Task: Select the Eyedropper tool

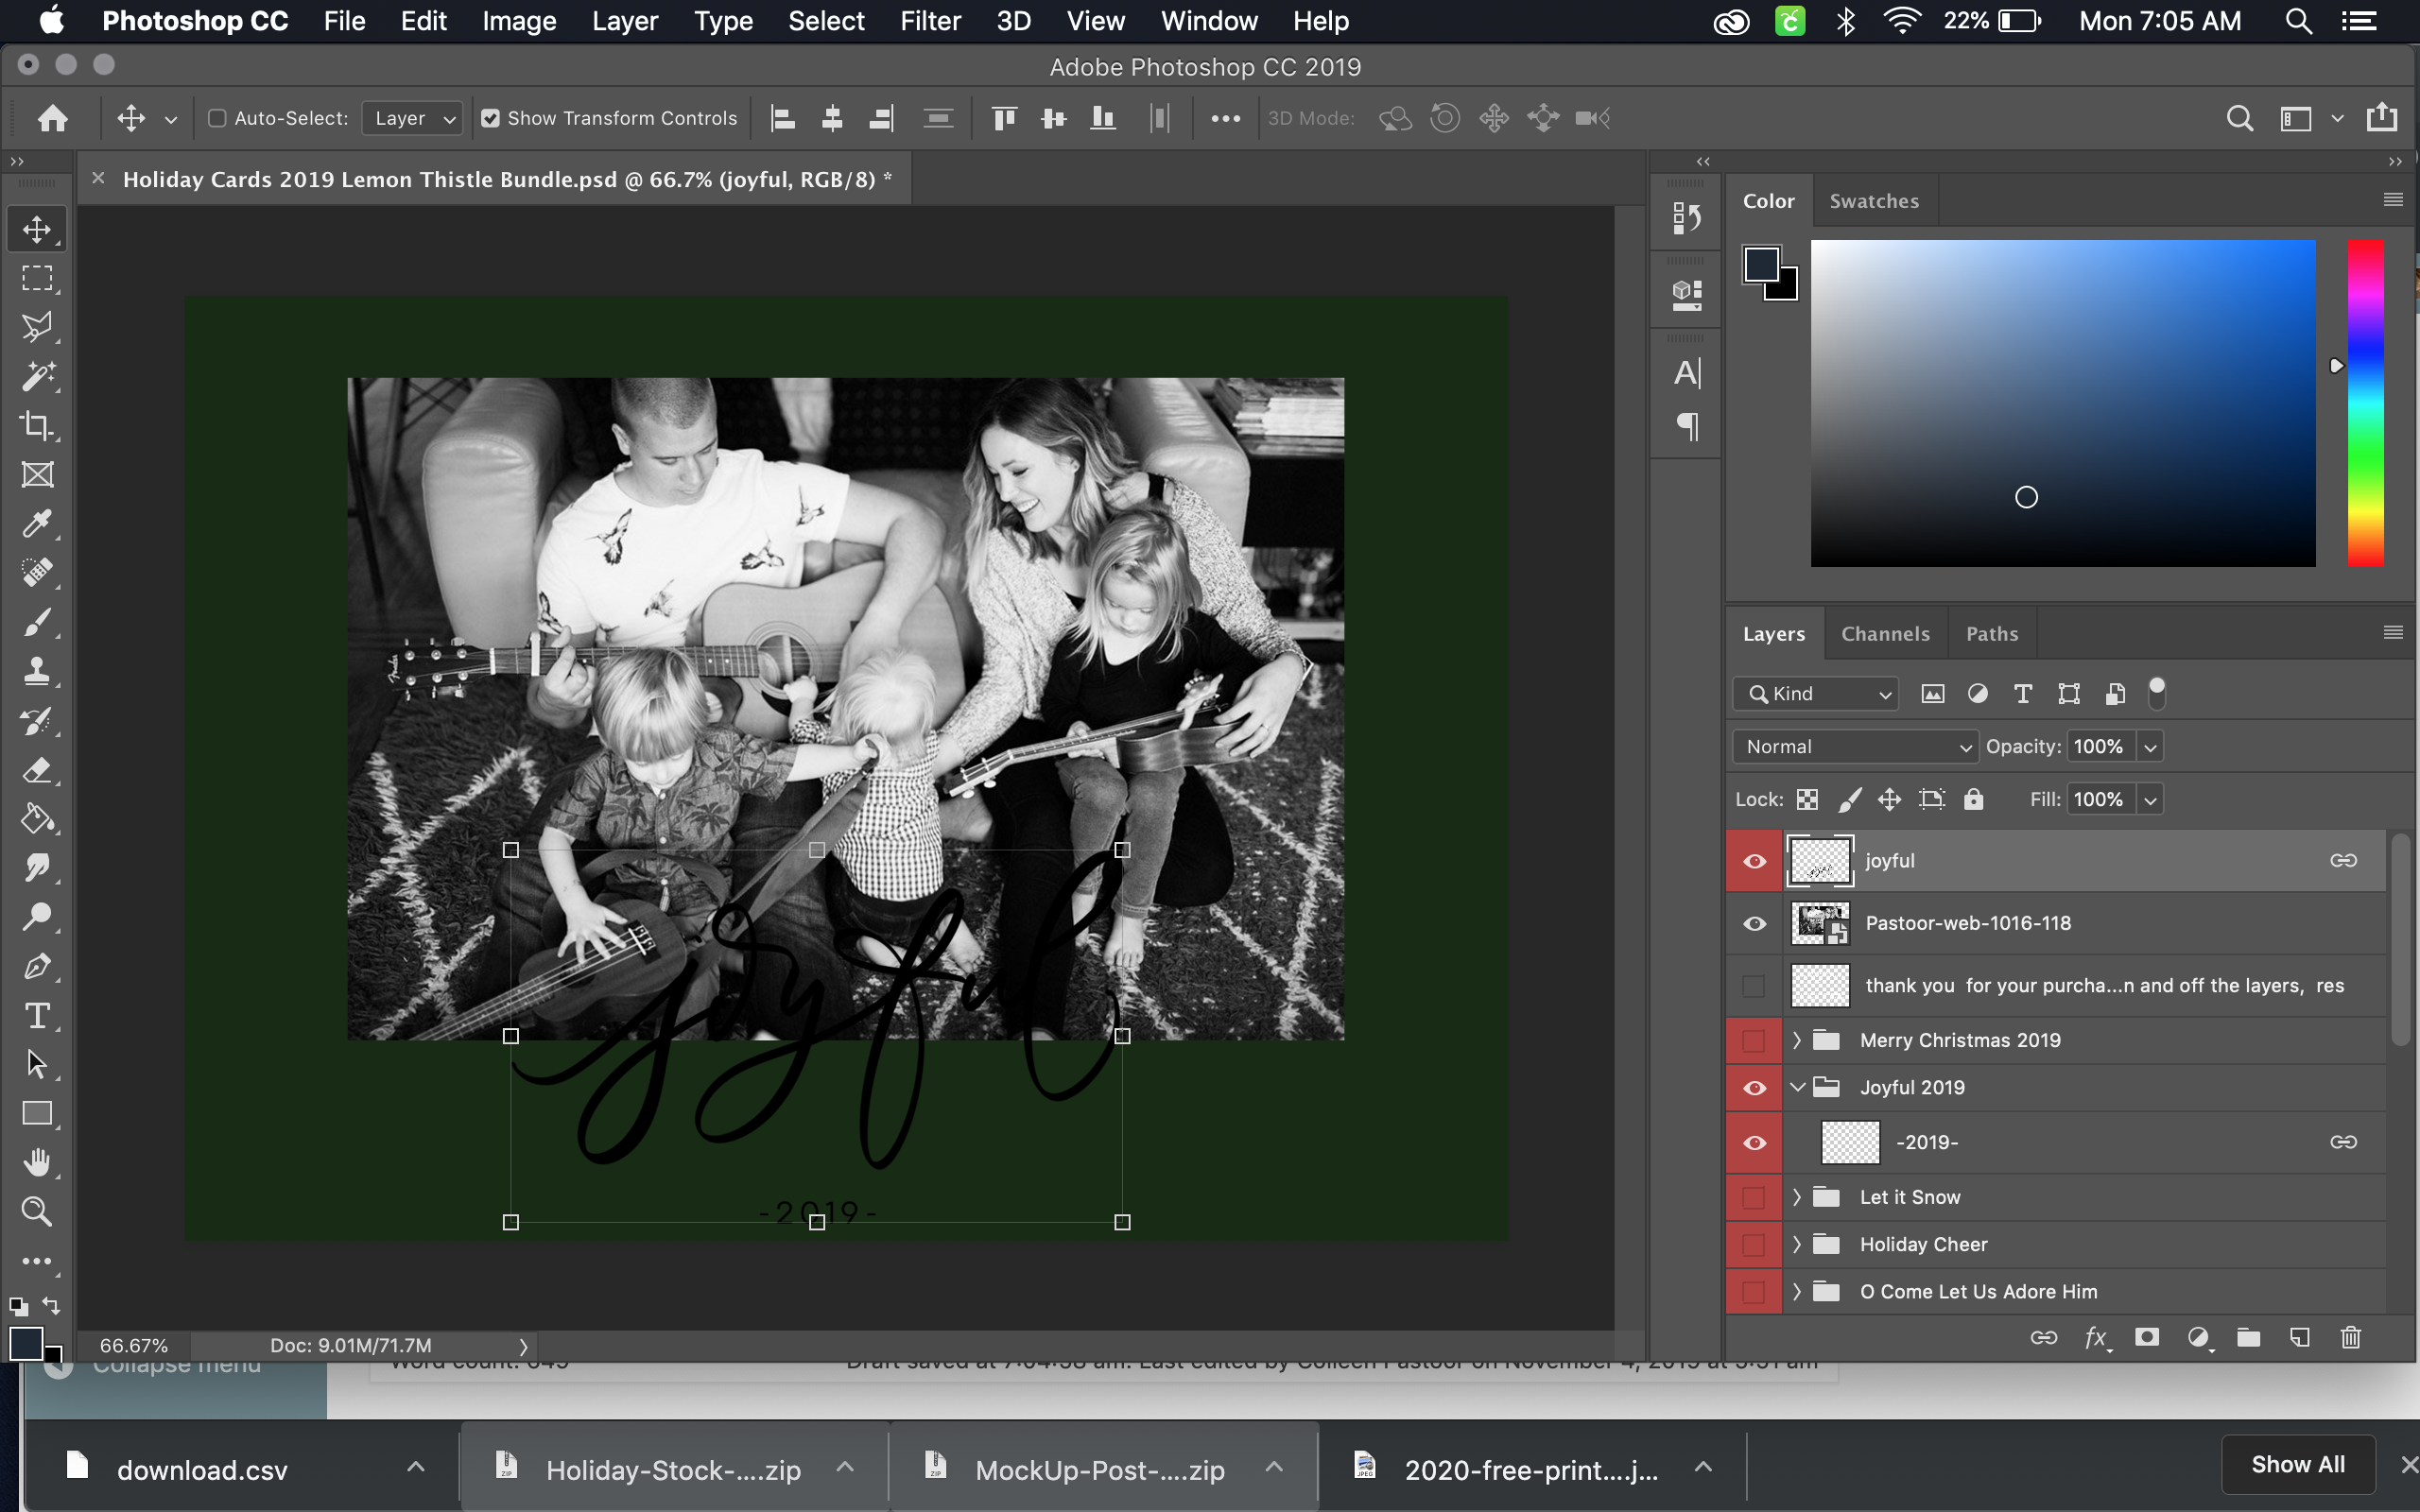Action: click(37, 524)
